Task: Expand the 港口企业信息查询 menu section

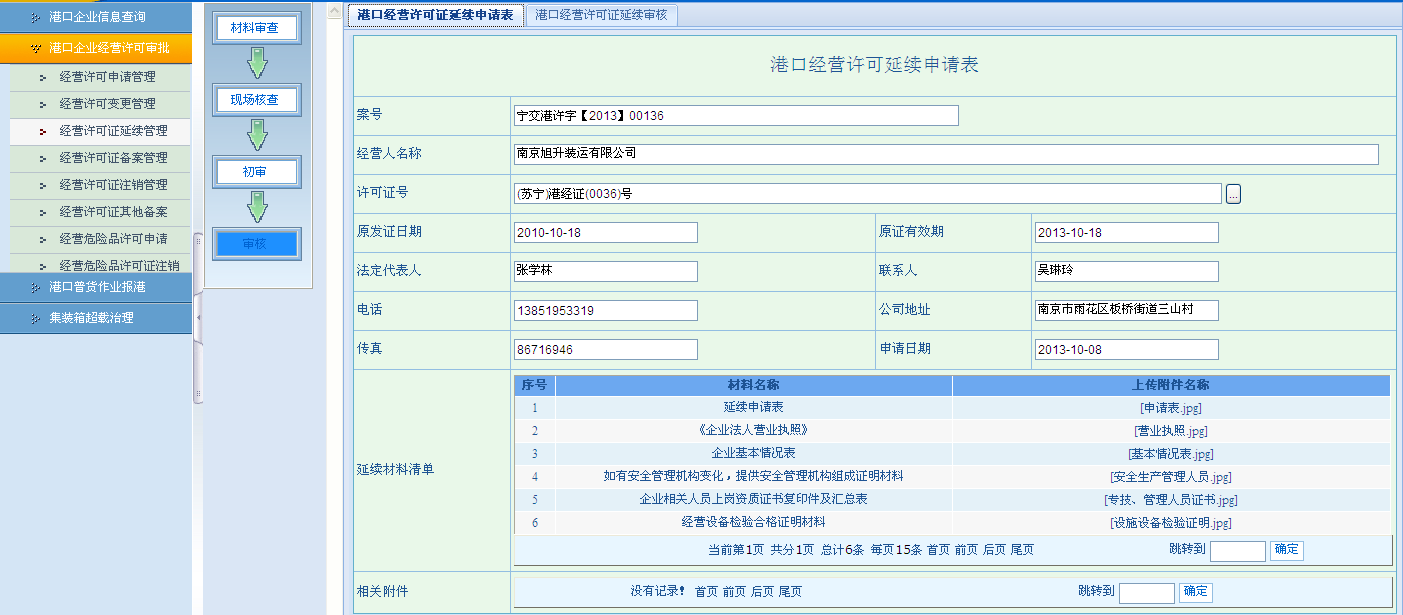Action: tap(96, 17)
